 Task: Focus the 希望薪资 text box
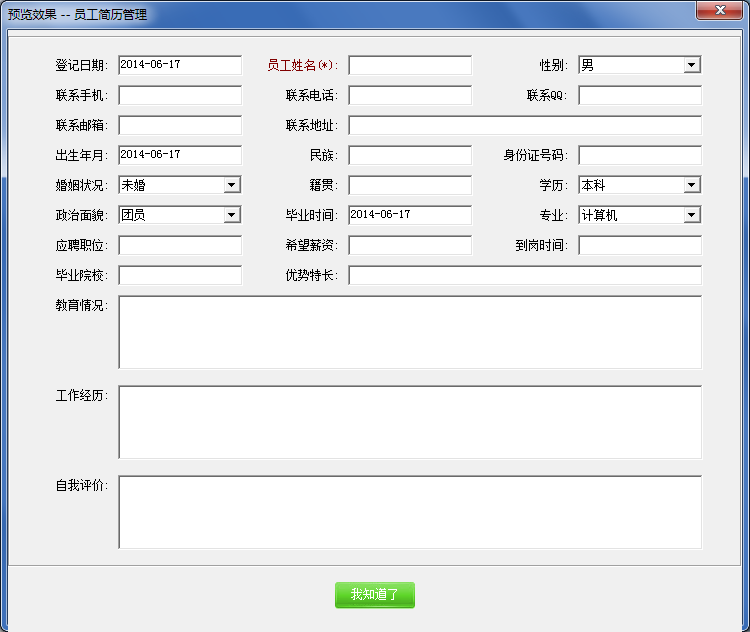tap(410, 245)
